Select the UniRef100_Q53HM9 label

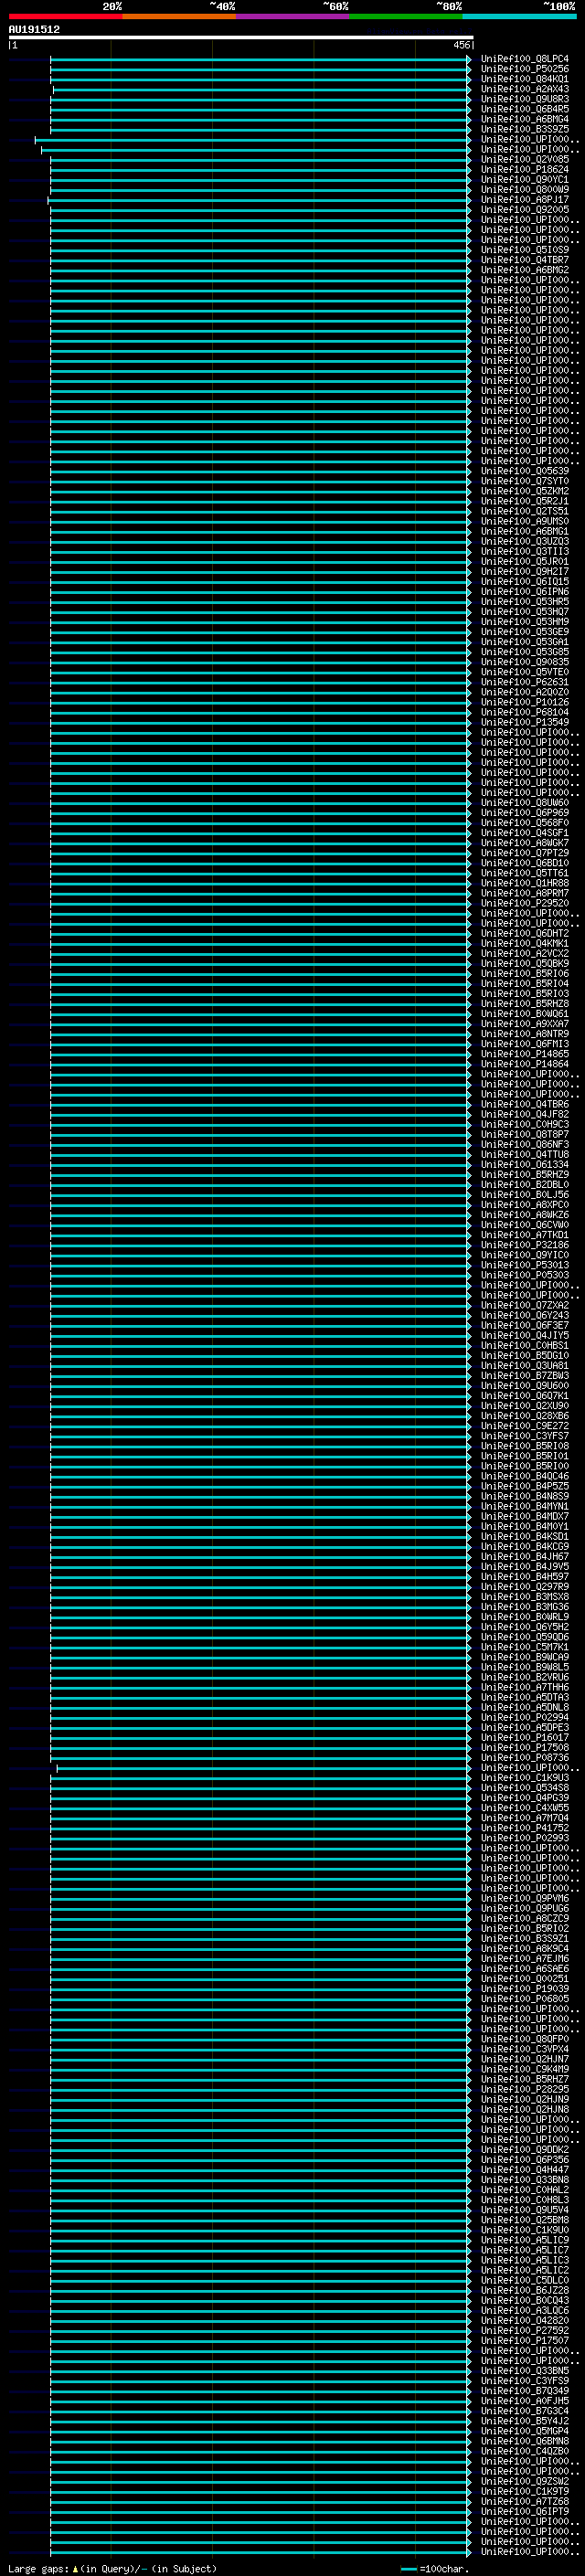[524, 622]
